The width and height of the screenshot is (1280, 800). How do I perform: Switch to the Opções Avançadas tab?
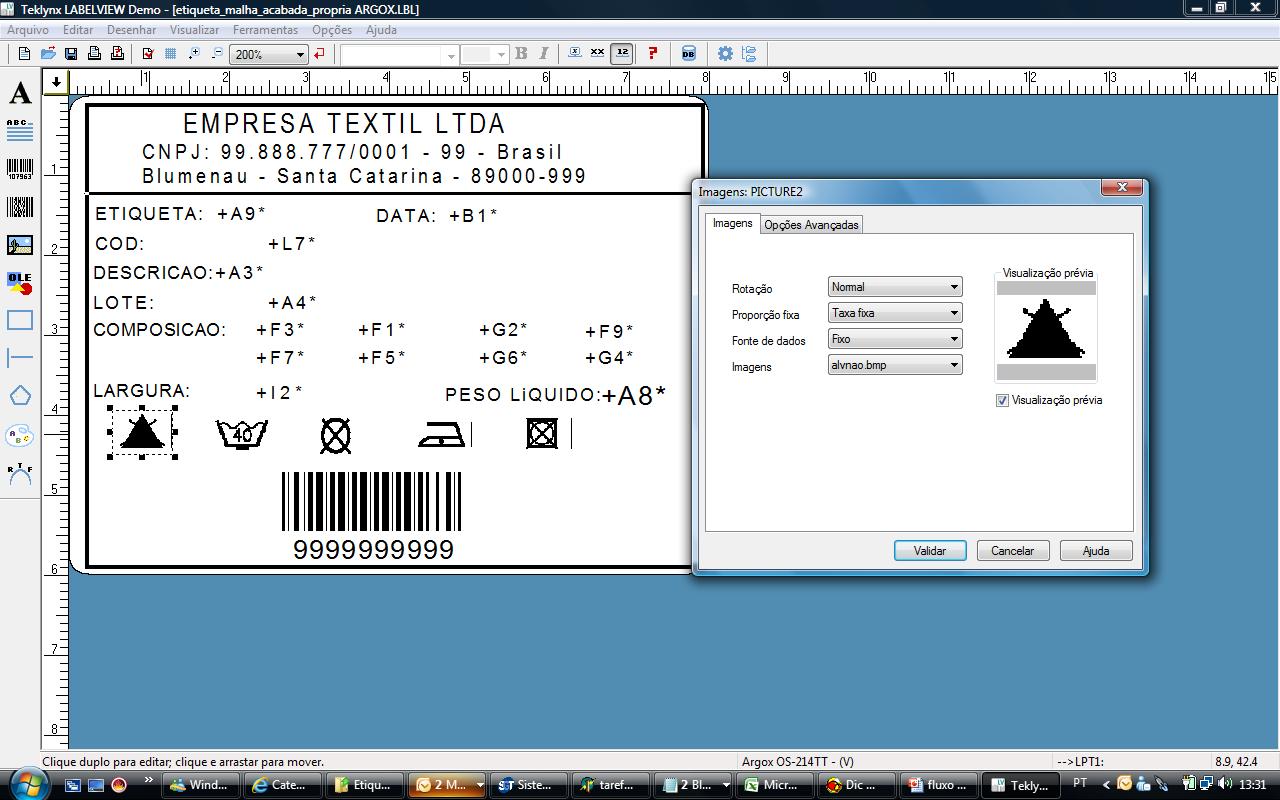pyautogui.click(x=811, y=225)
